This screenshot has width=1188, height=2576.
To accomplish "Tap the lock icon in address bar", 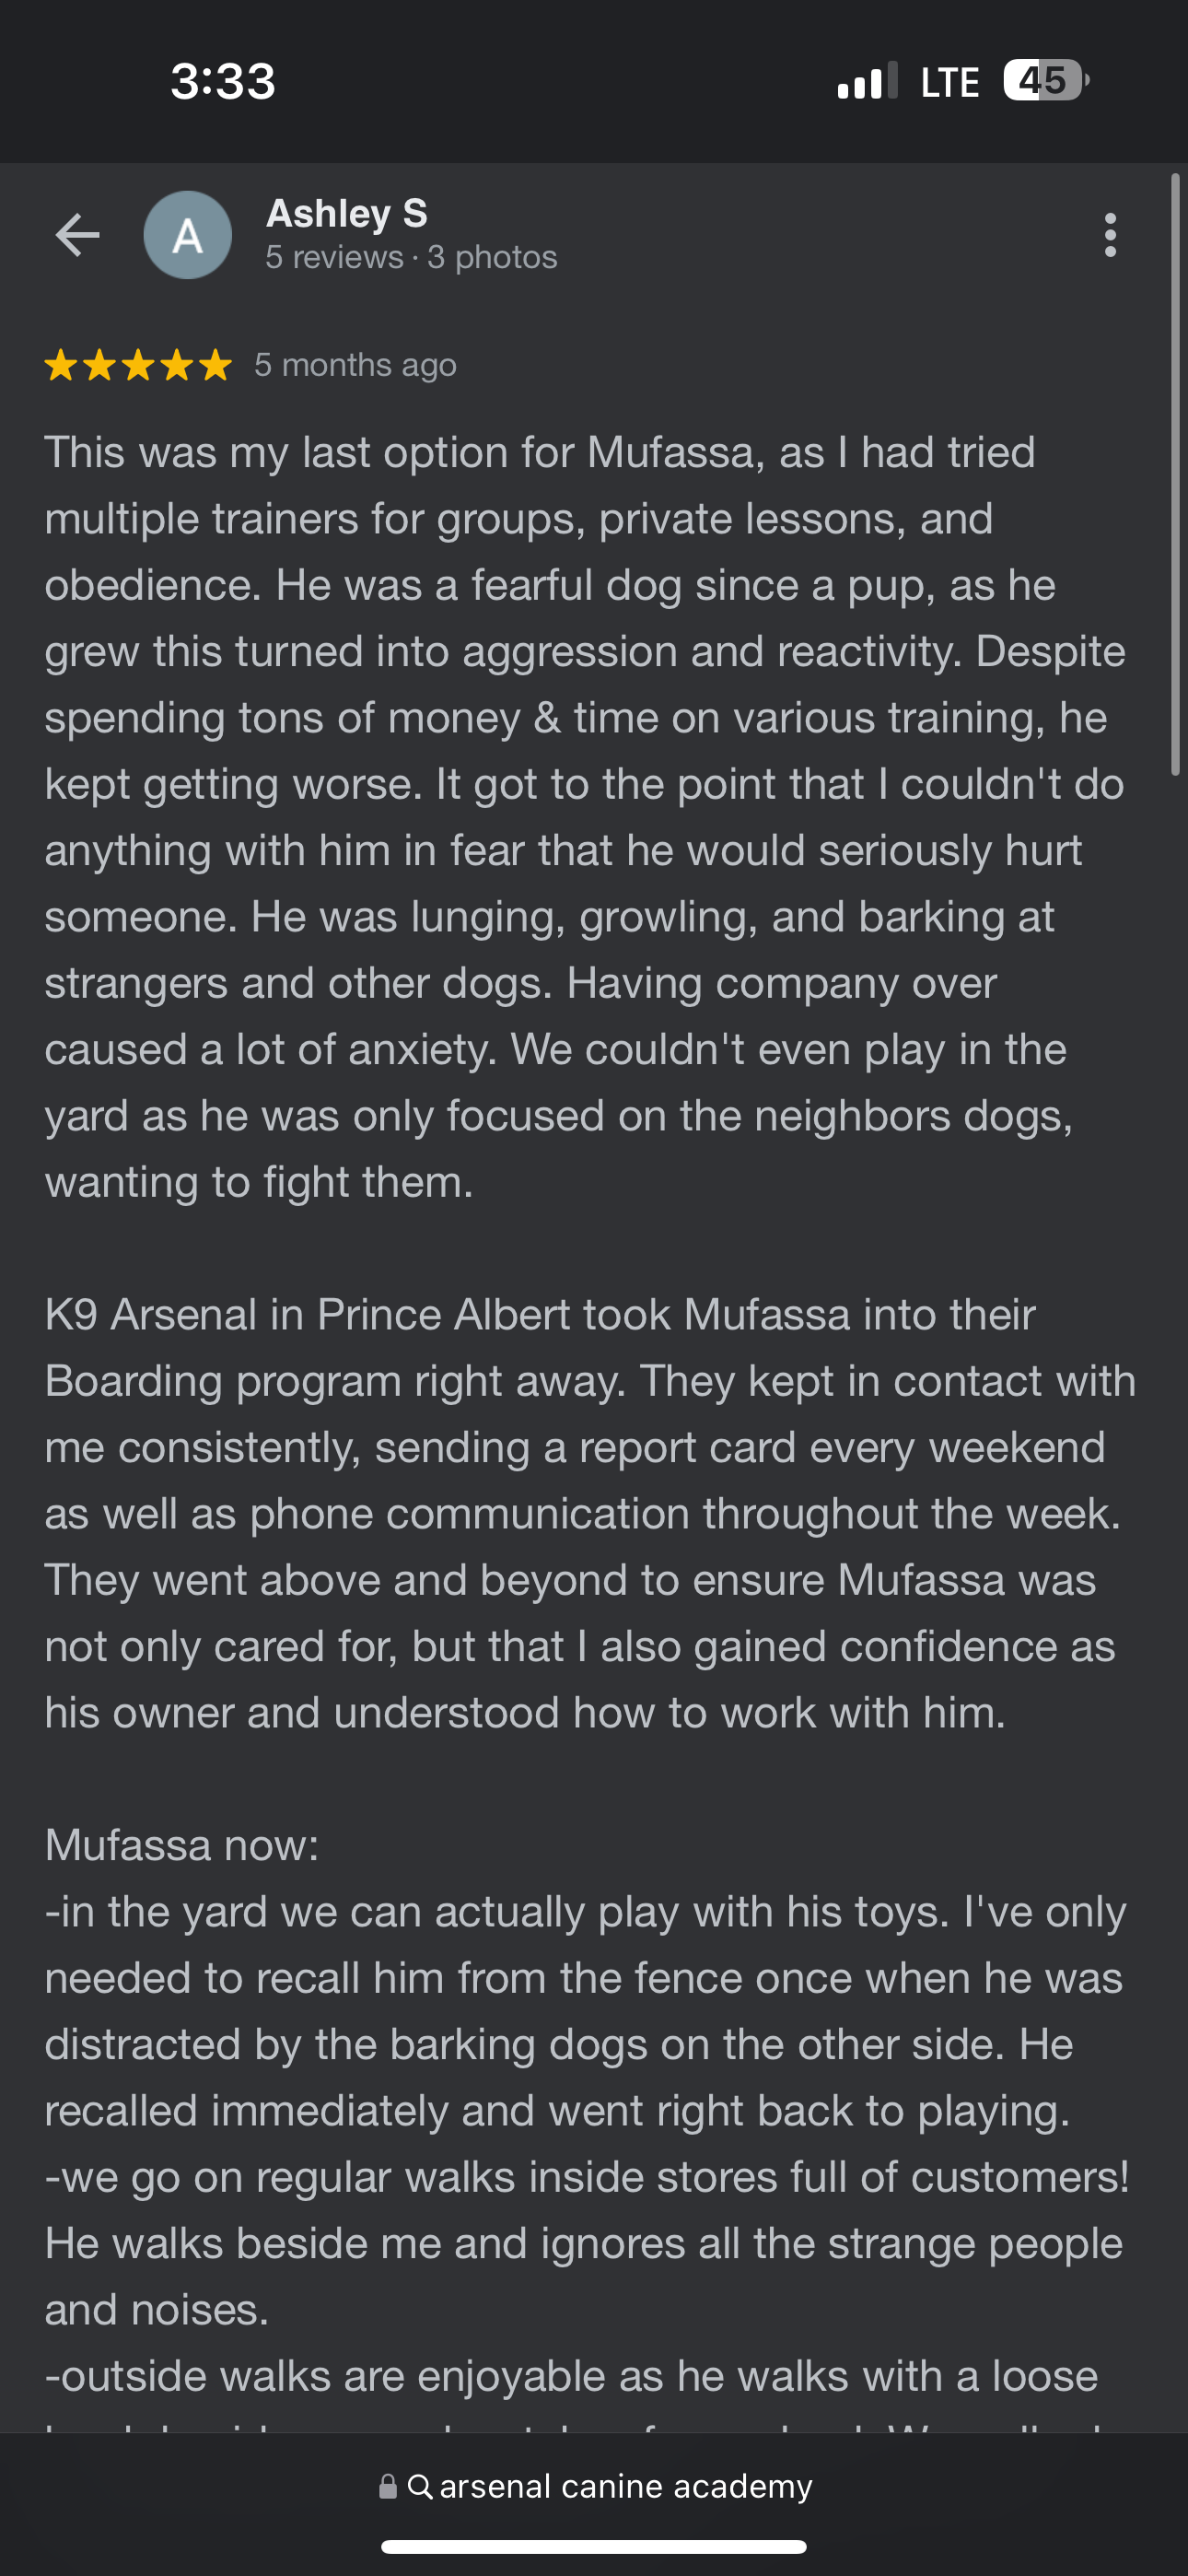I will [x=388, y=2487].
